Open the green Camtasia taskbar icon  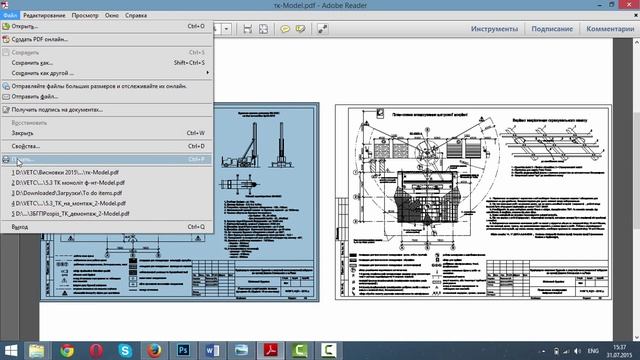(300, 351)
